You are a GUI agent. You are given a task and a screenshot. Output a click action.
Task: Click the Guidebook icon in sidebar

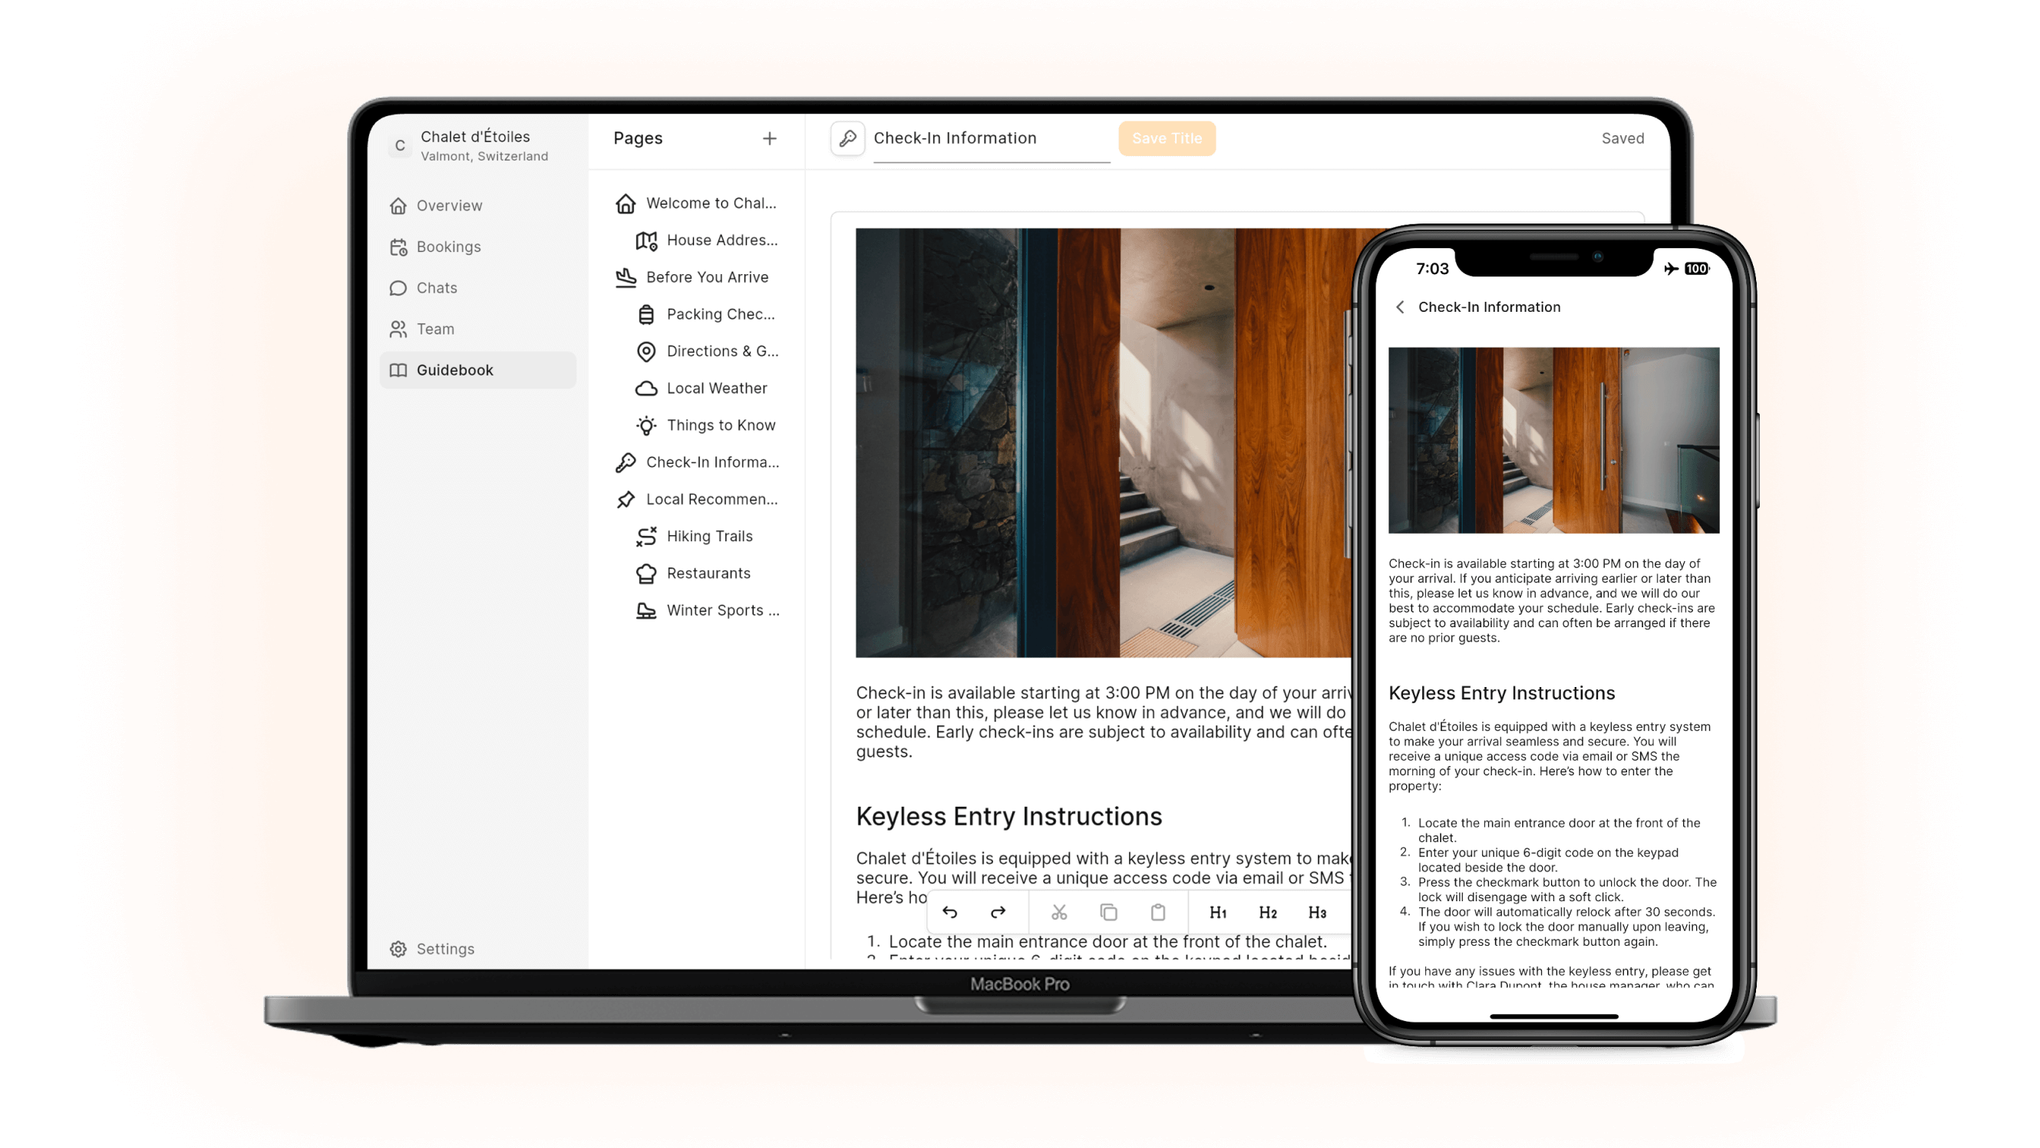pos(399,369)
